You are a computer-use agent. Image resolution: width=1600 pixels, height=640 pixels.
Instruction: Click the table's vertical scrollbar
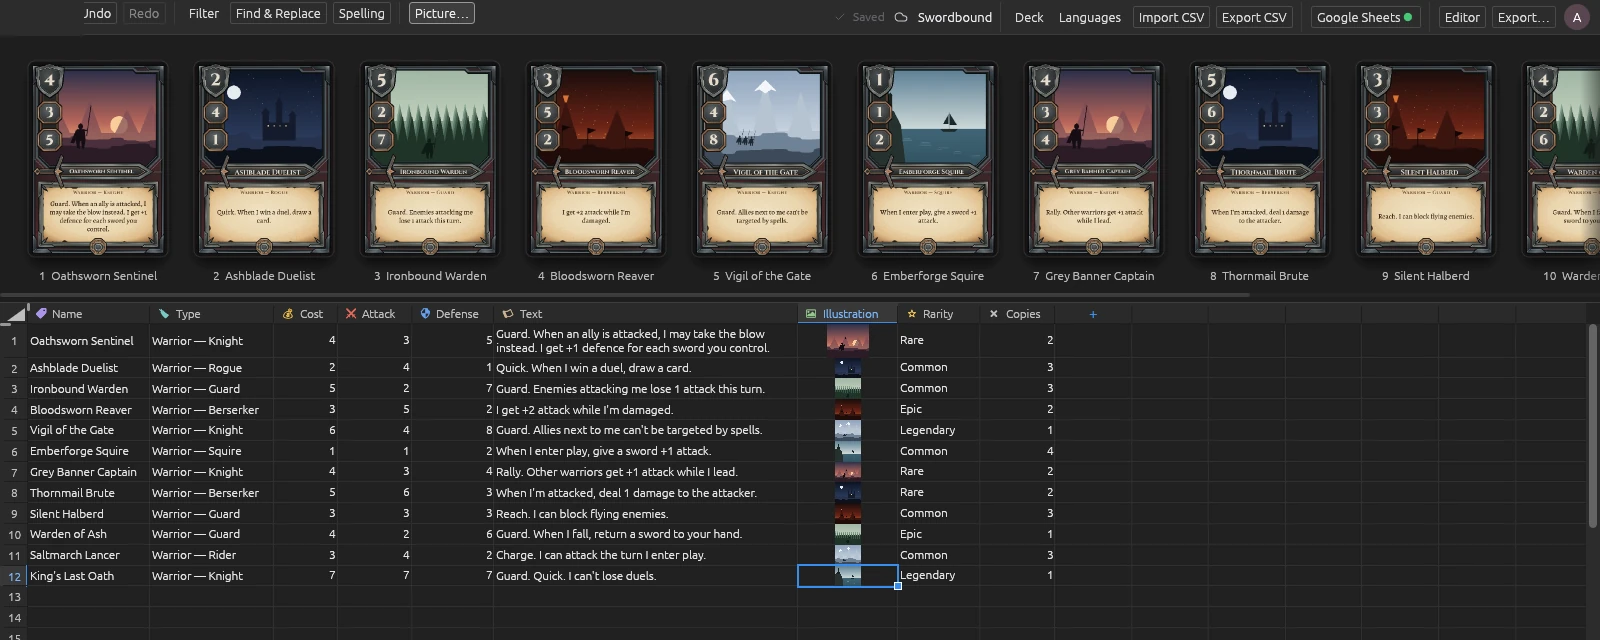pos(1593,425)
